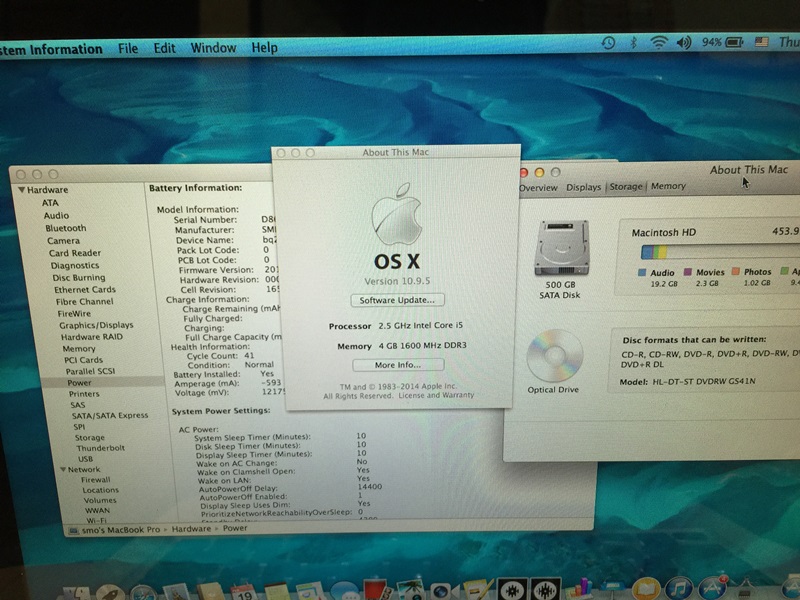The width and height of the screenshot is (800, 600).
Task: Open the File menu
Action: coord(128,48)
